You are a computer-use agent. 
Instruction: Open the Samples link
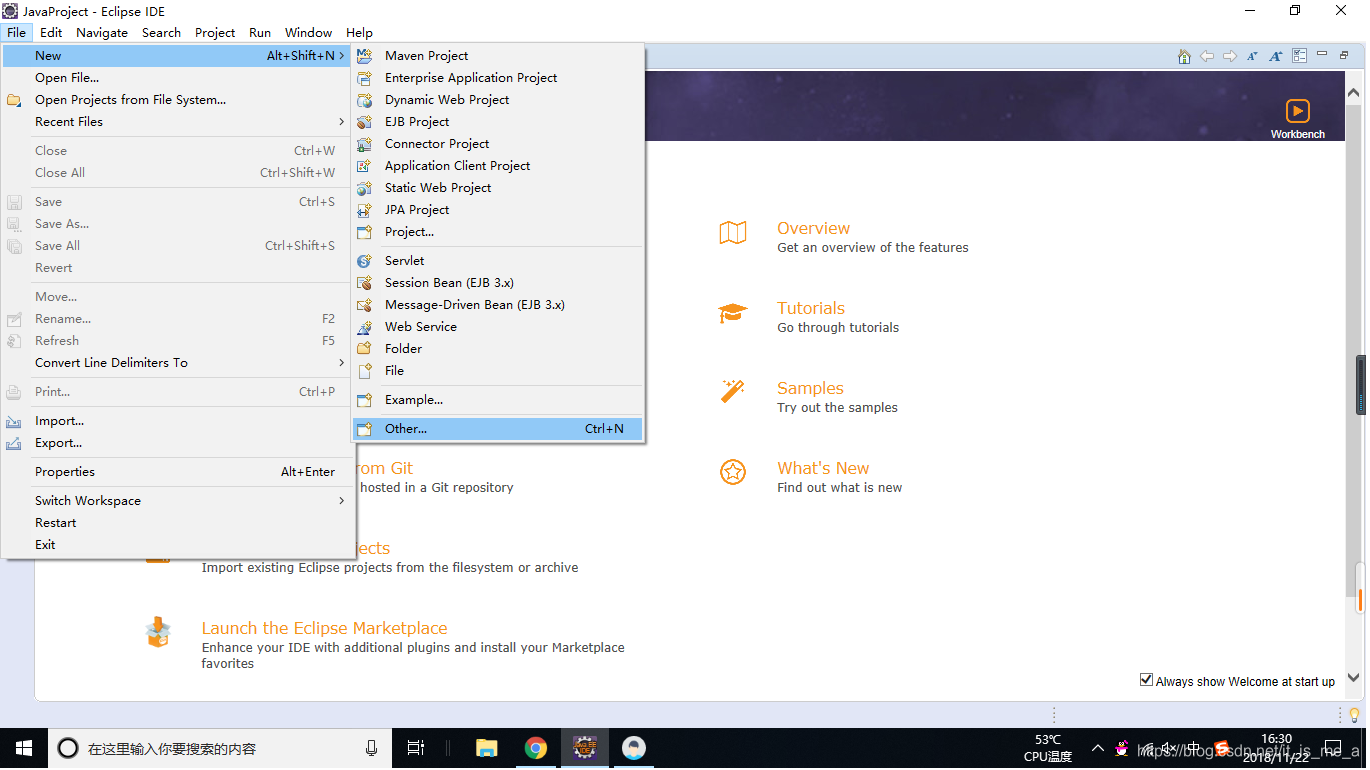click(810, 389)
